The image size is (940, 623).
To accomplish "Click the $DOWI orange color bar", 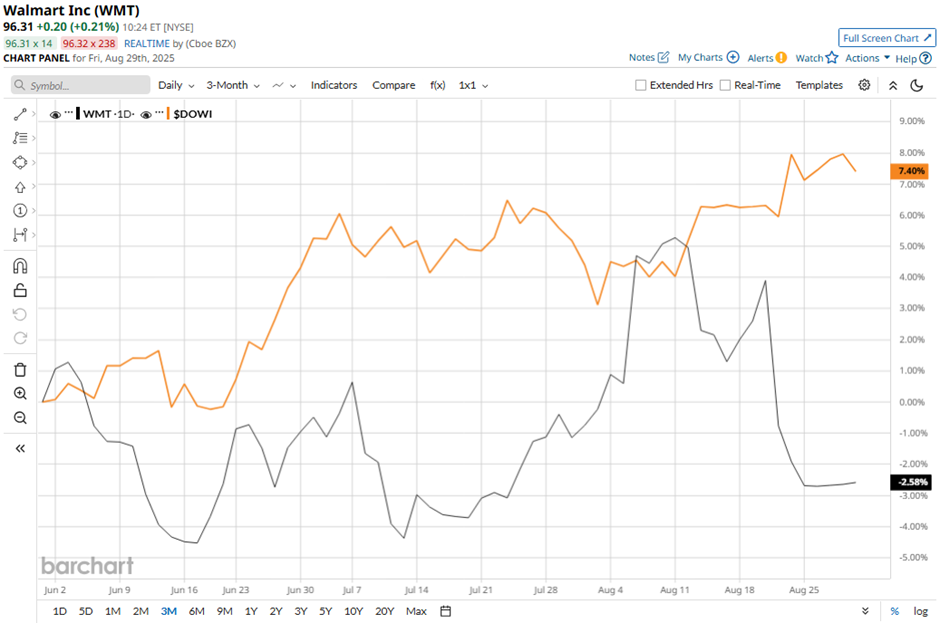I will click(168, 113).
